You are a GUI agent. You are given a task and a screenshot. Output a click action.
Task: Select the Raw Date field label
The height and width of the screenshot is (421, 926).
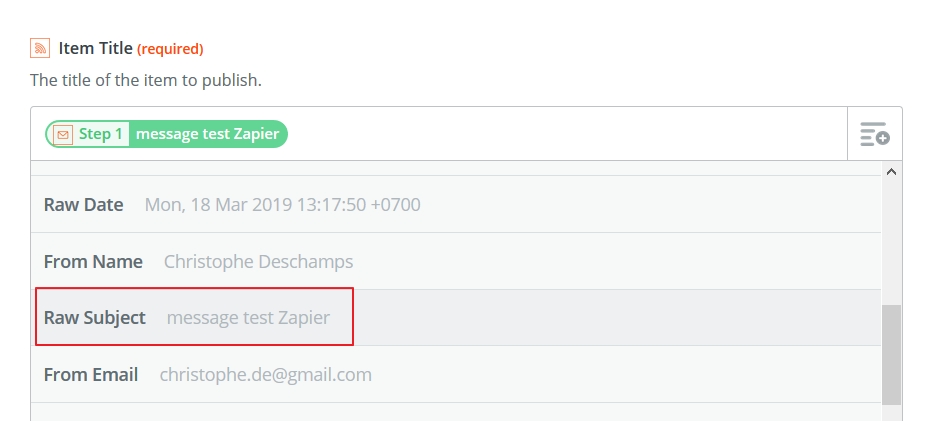point(83,204)
